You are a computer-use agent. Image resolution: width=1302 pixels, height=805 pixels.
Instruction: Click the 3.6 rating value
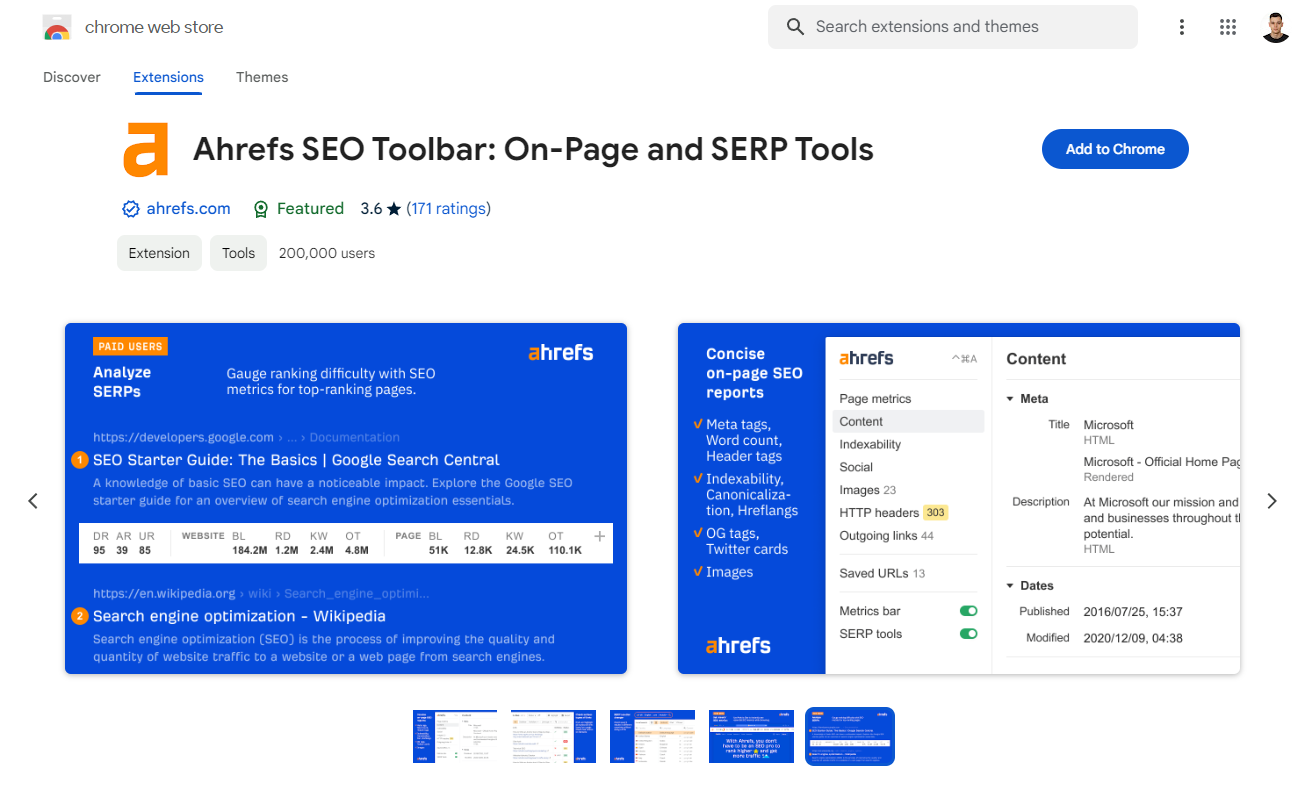(371, 209)
